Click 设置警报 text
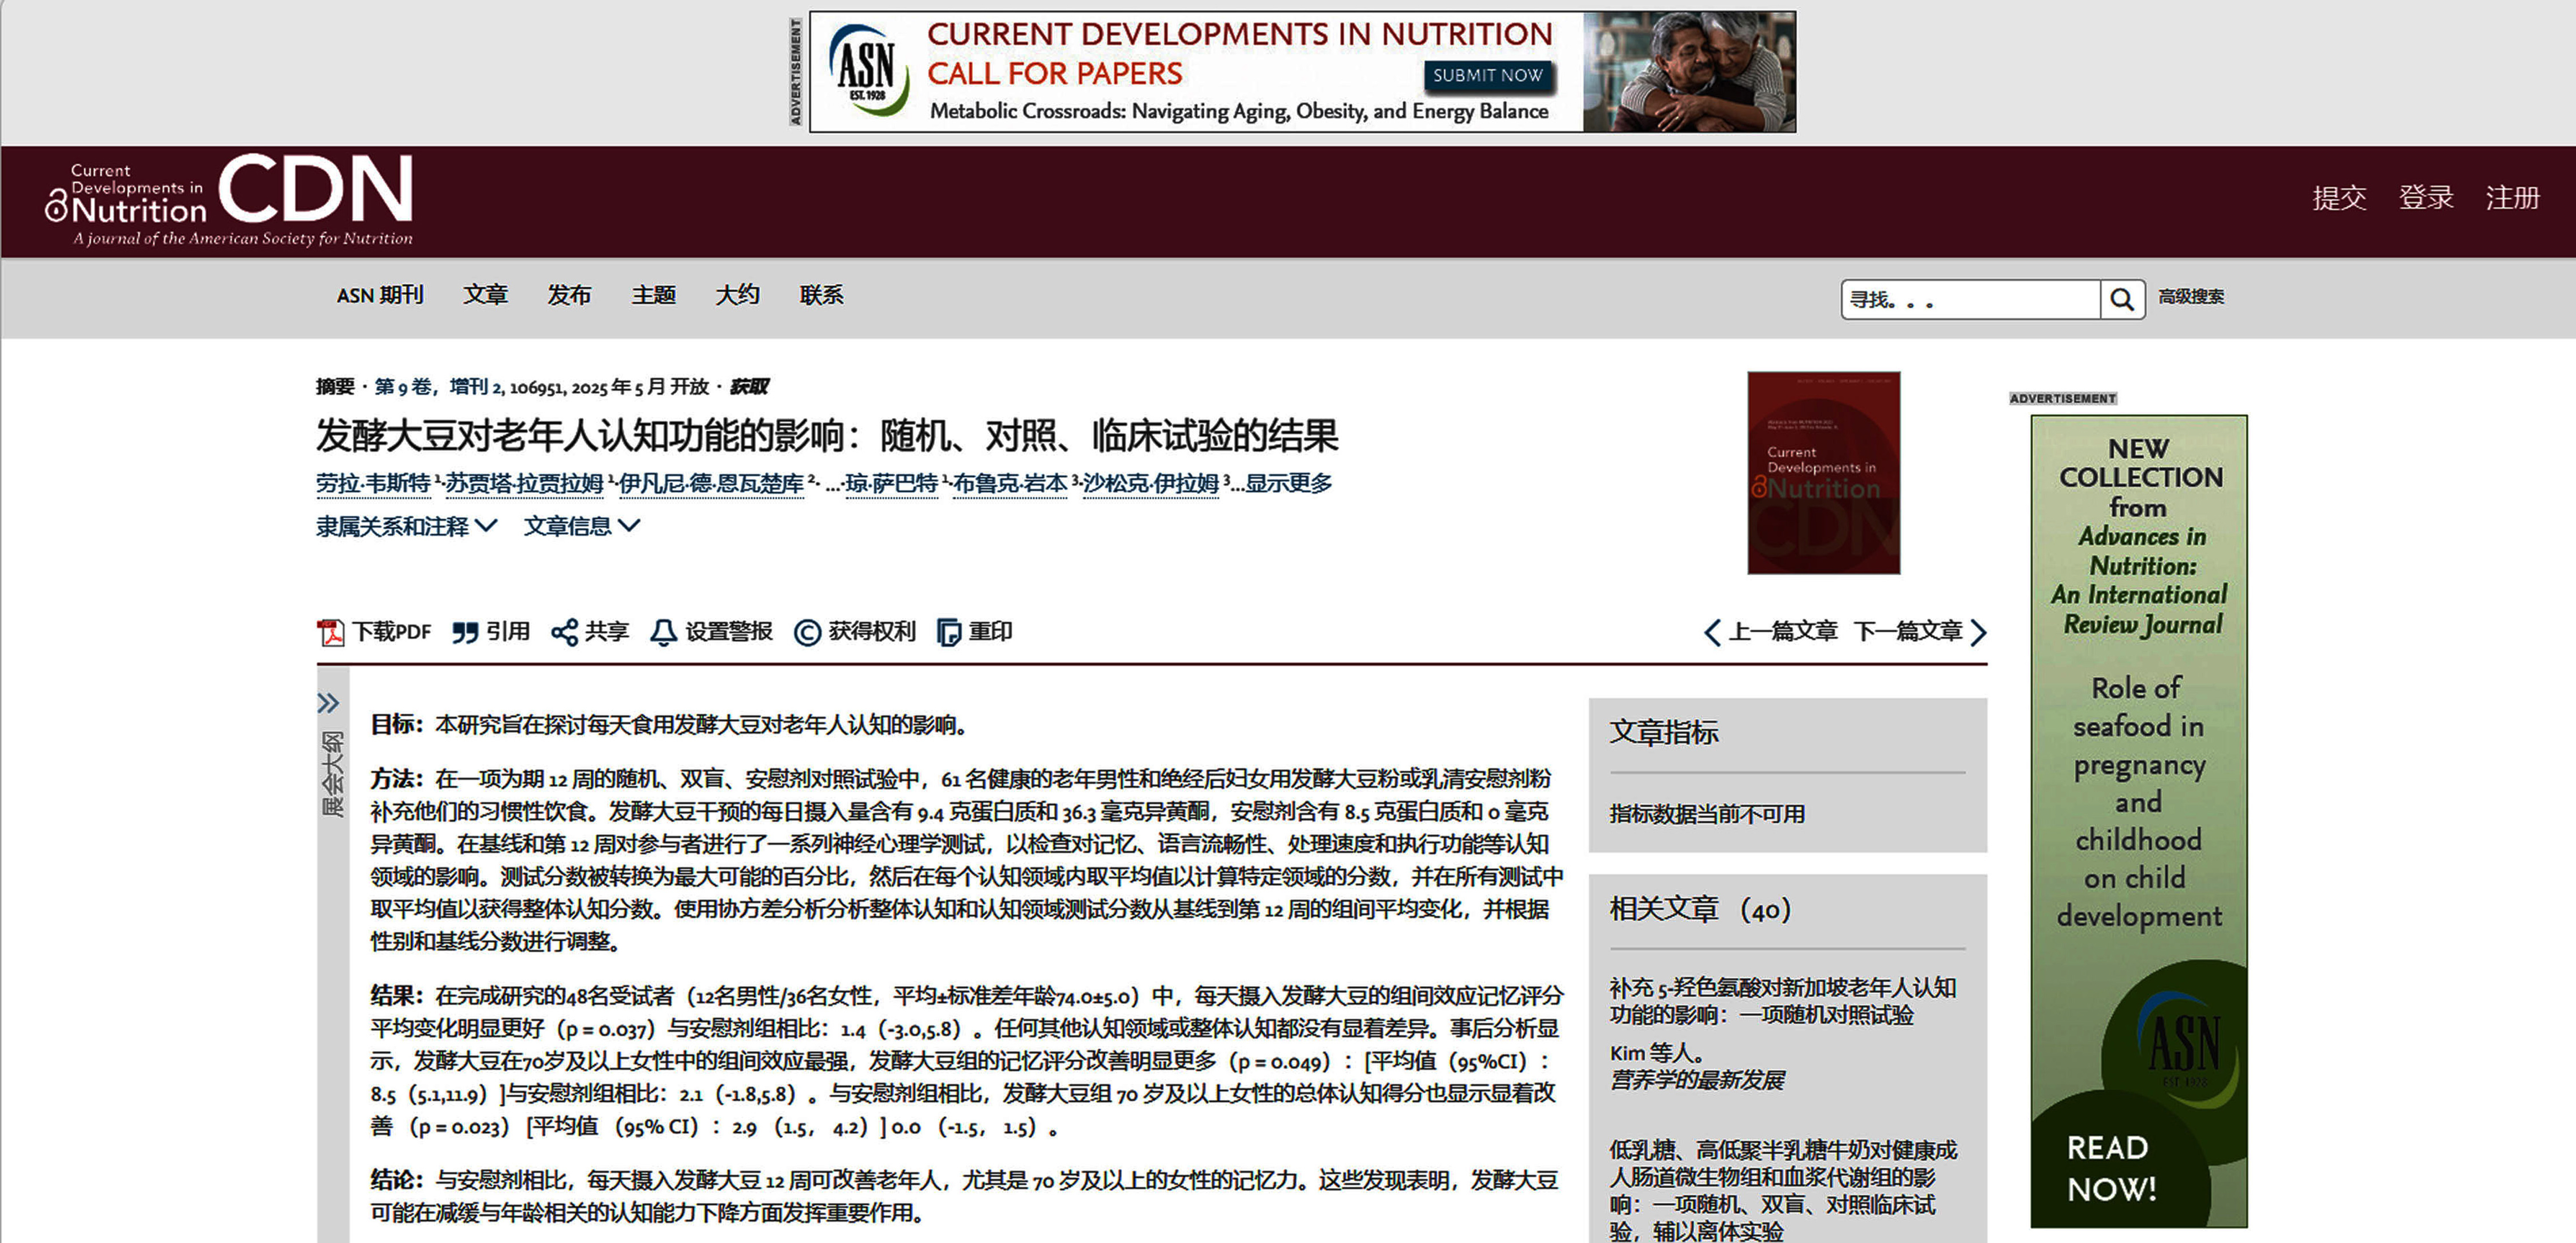This screenshot has width=2576, height=1243. pos(729,632)
